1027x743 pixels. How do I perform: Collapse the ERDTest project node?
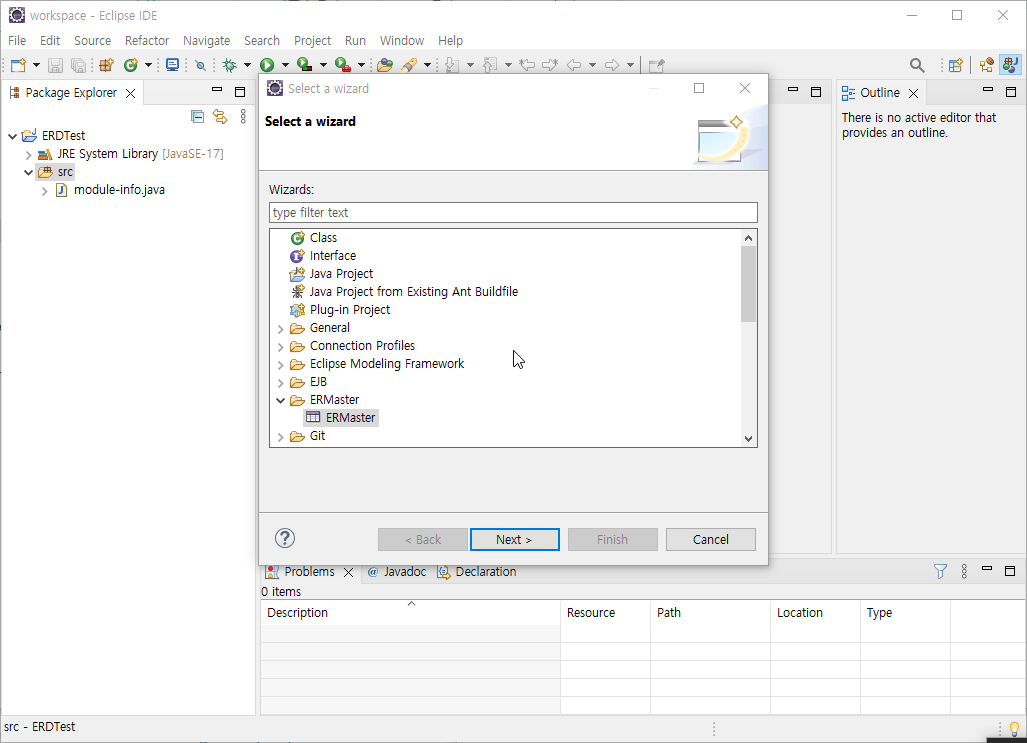(12, 136)
